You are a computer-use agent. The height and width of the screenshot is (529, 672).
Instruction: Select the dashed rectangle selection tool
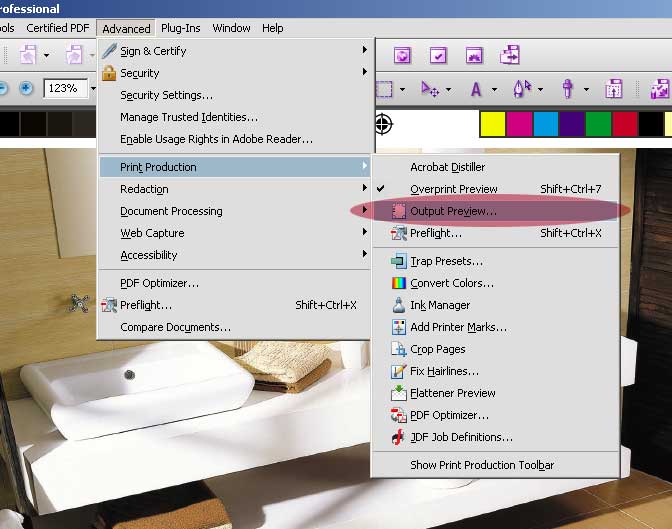pos(384,89)
